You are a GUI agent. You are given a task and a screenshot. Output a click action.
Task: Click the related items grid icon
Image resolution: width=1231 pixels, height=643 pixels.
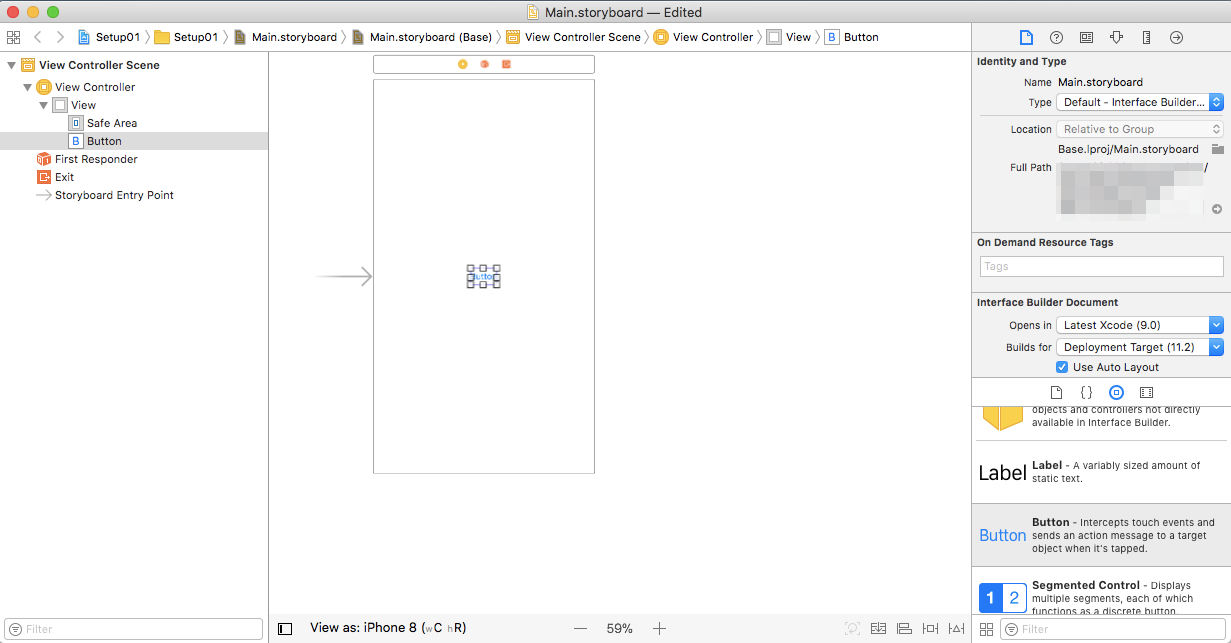[x=13, y=37]
